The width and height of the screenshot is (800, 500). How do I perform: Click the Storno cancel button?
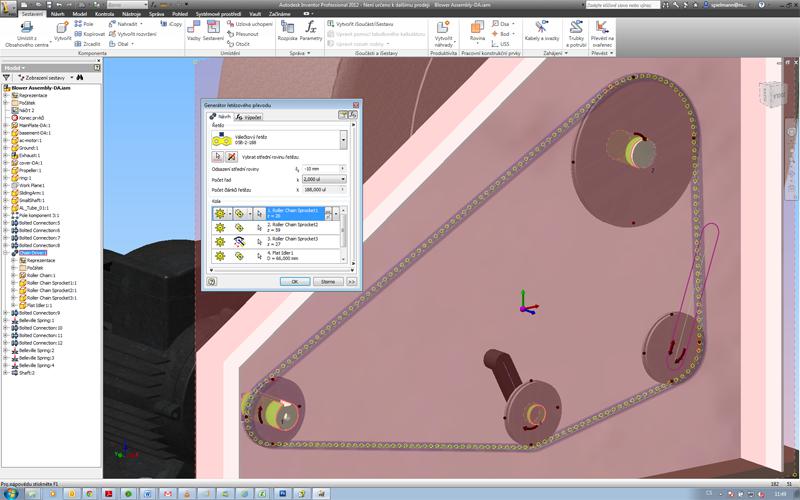click(x=327, y=281)
